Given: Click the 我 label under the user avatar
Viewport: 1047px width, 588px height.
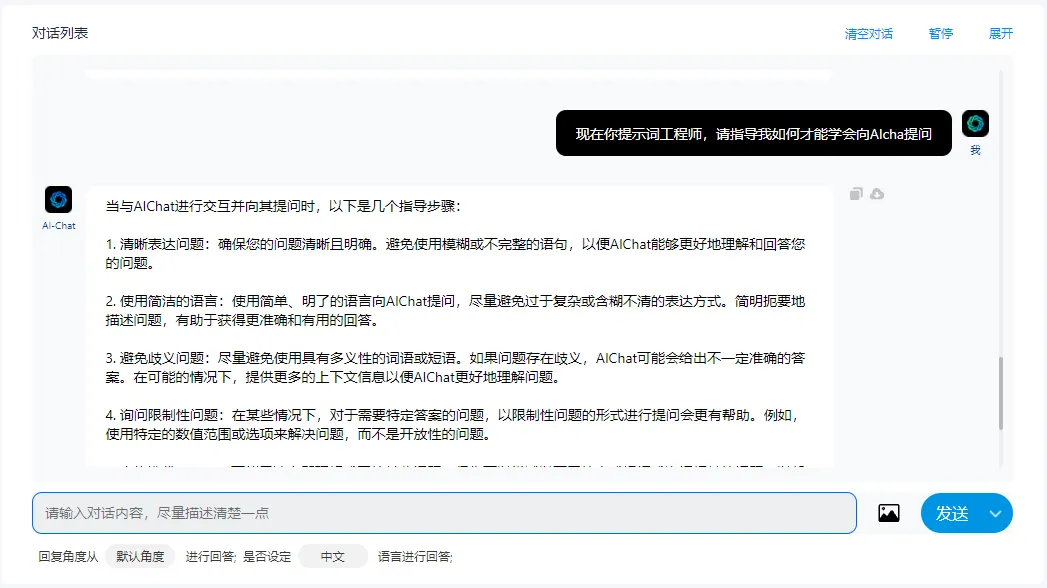Looking at the screenshot, I should pyautogui.click(x=975, y=151).
